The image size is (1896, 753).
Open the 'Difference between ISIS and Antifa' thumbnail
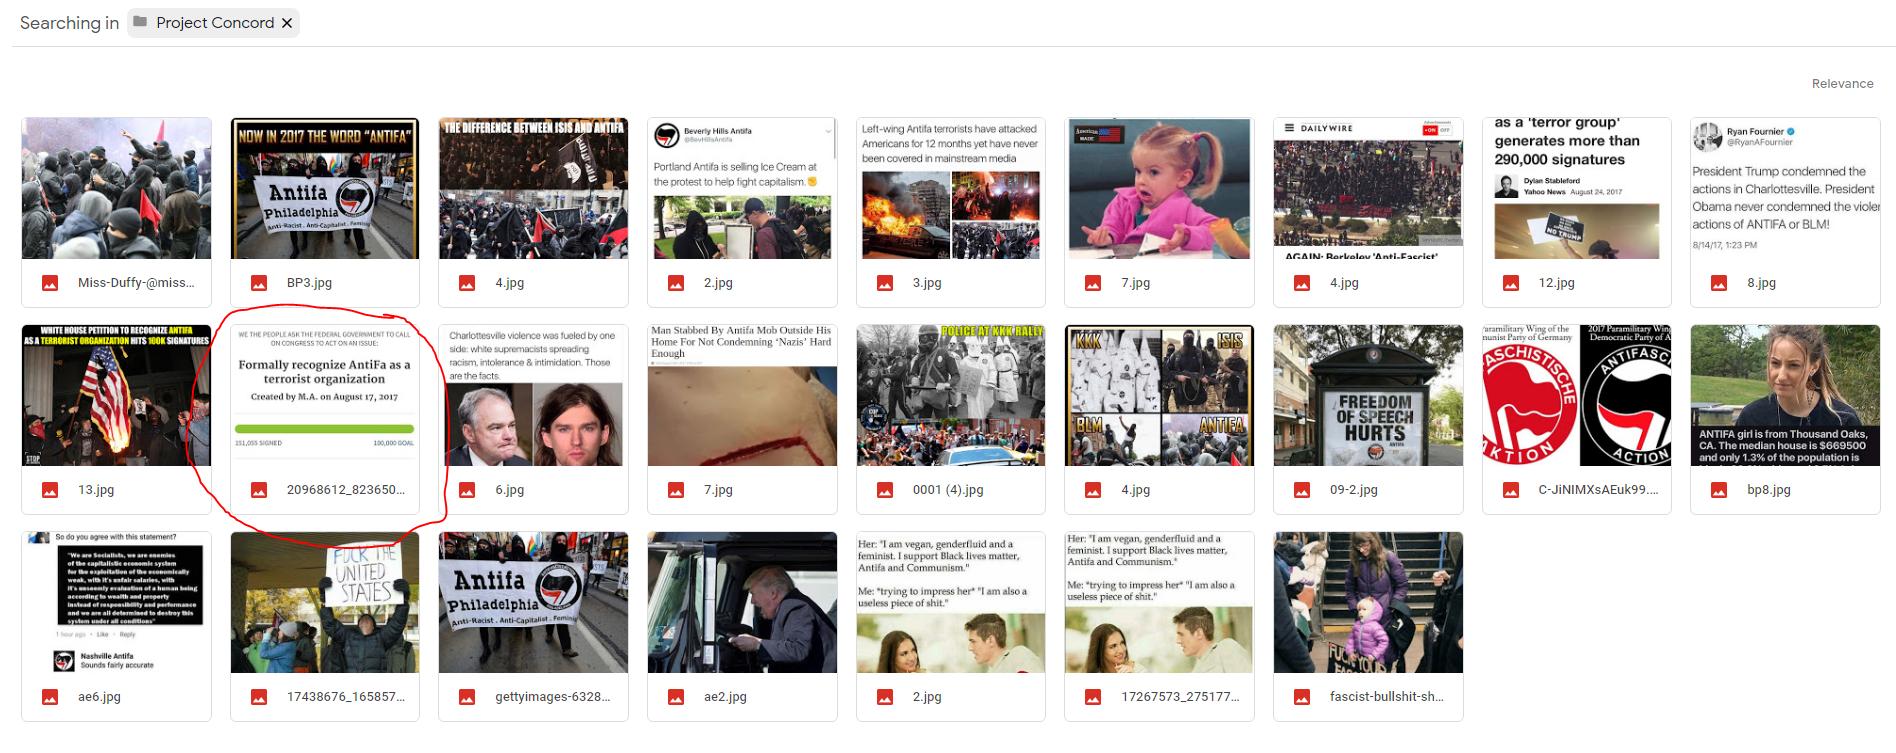click(533, 189)
